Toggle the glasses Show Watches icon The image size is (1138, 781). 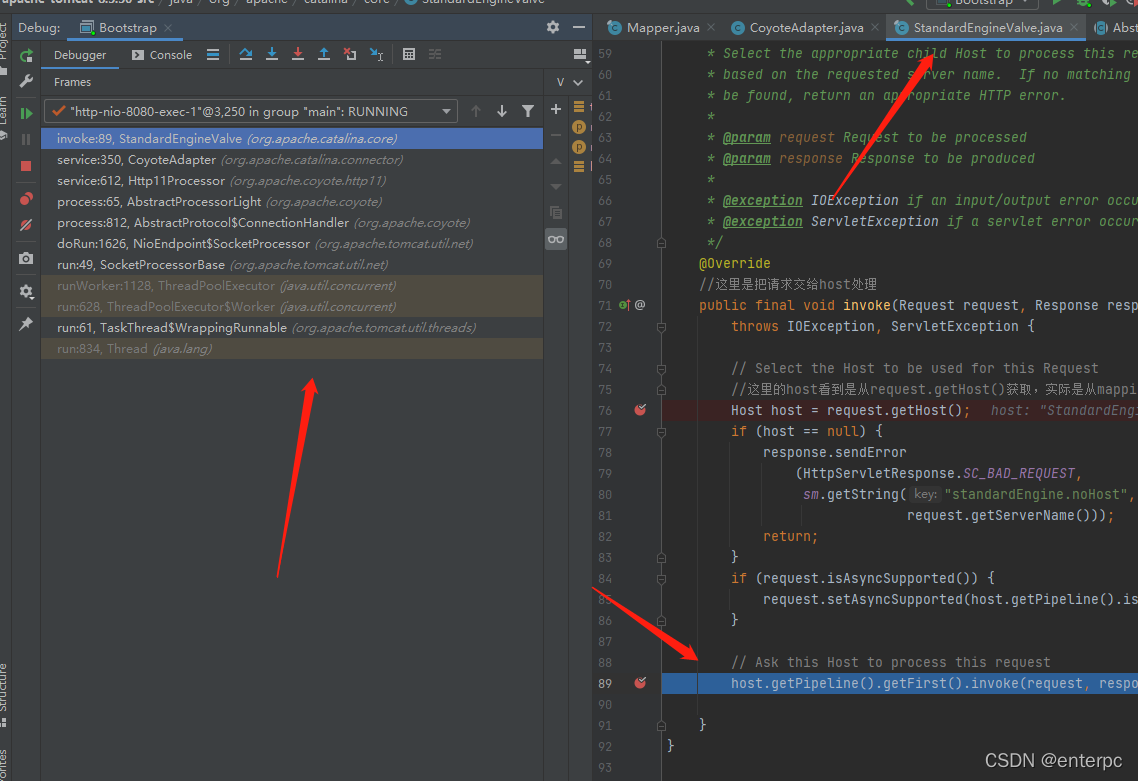(556, 240)
